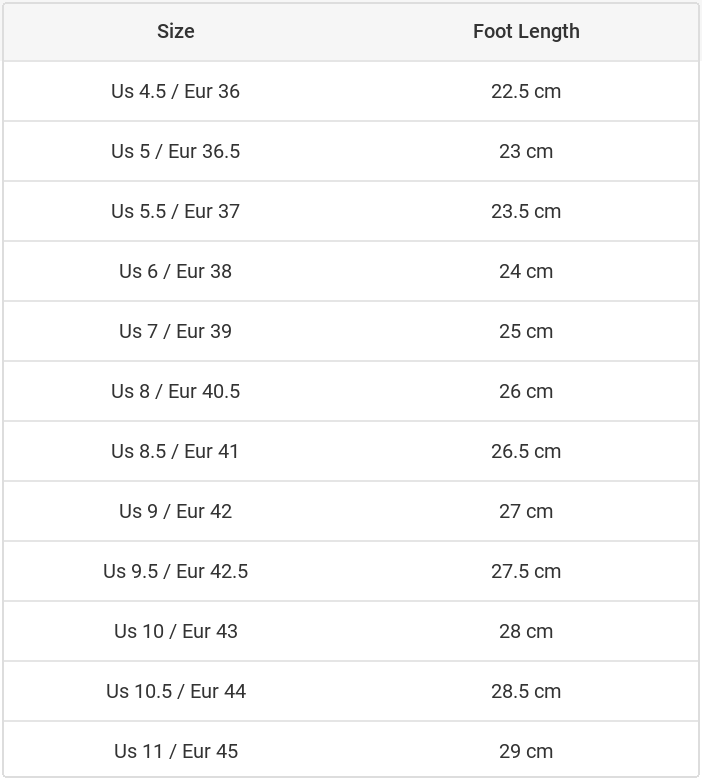The image size is (702, 780).
Task: Pick the Us 9 / Eur 42 row
Action: pyautogui.click(x=175, y=511)
